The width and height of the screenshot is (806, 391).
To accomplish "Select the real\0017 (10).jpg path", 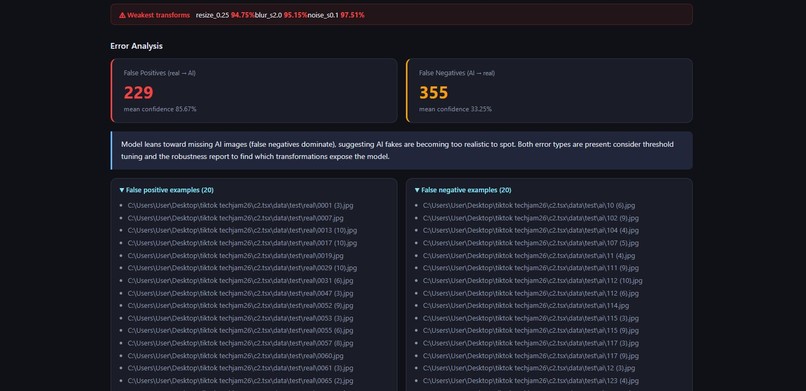I will tap(242, 243).
